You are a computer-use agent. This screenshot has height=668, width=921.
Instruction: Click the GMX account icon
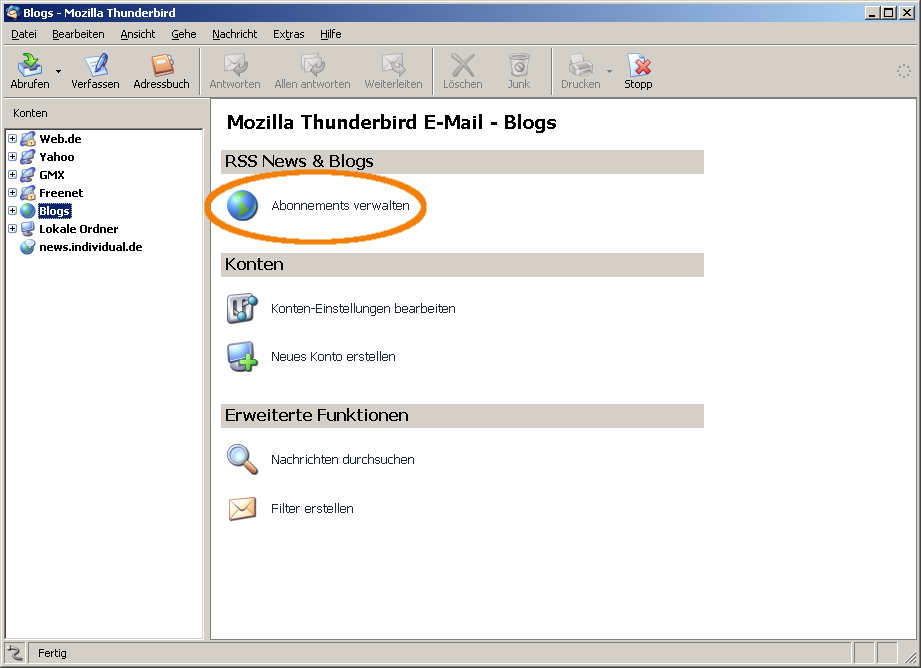[28, 174]
